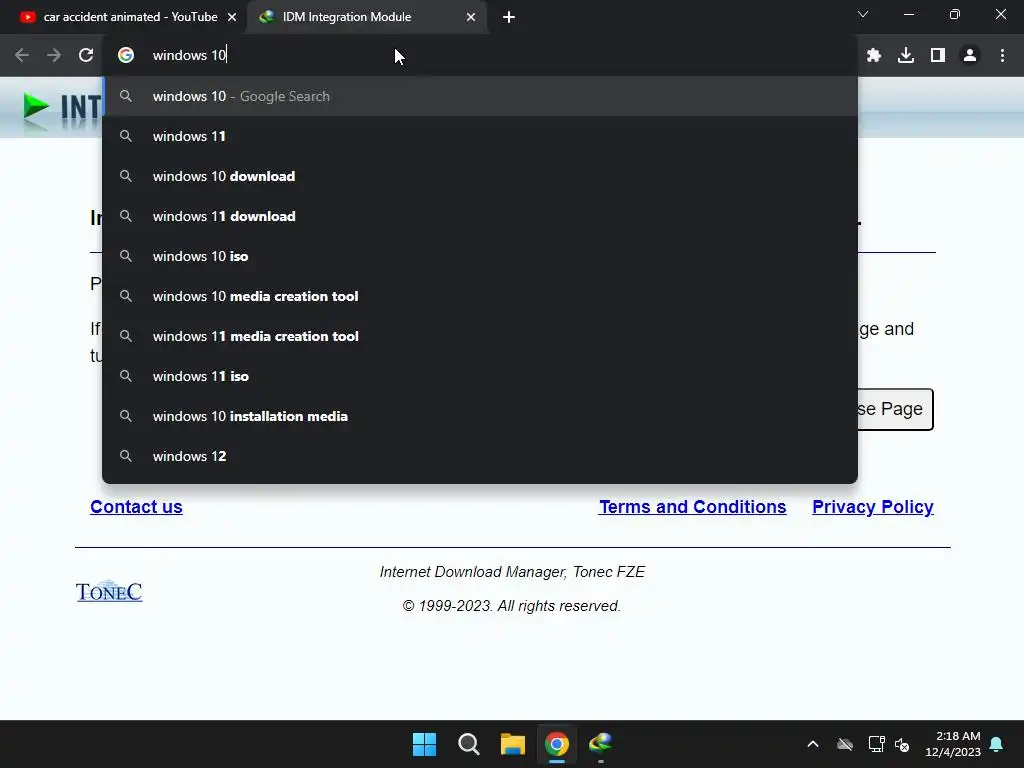Click the IDM green arrow logo
The height and width of the screenshot is (768, 1024).
[37, 106]
